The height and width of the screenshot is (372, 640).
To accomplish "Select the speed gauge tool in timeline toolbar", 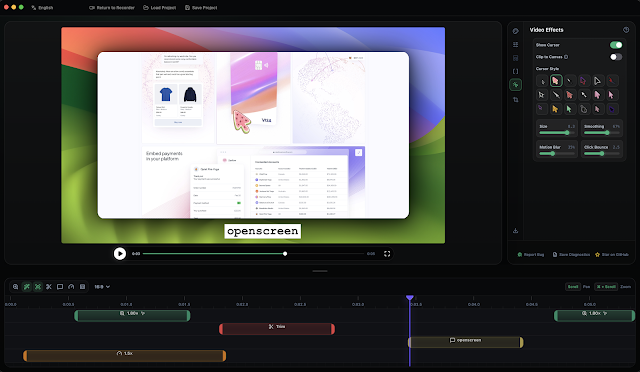I will tap(71, 287).
